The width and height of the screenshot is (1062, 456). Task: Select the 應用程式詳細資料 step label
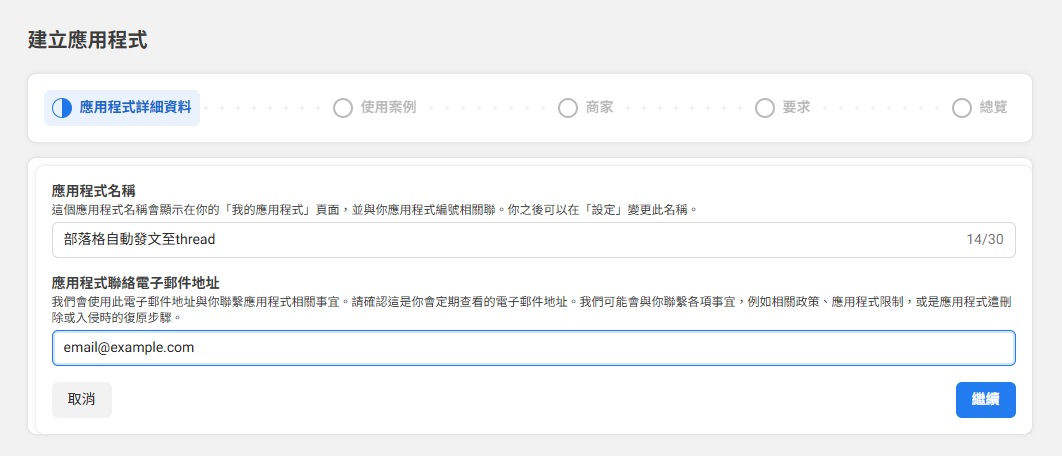pos(135,107)
